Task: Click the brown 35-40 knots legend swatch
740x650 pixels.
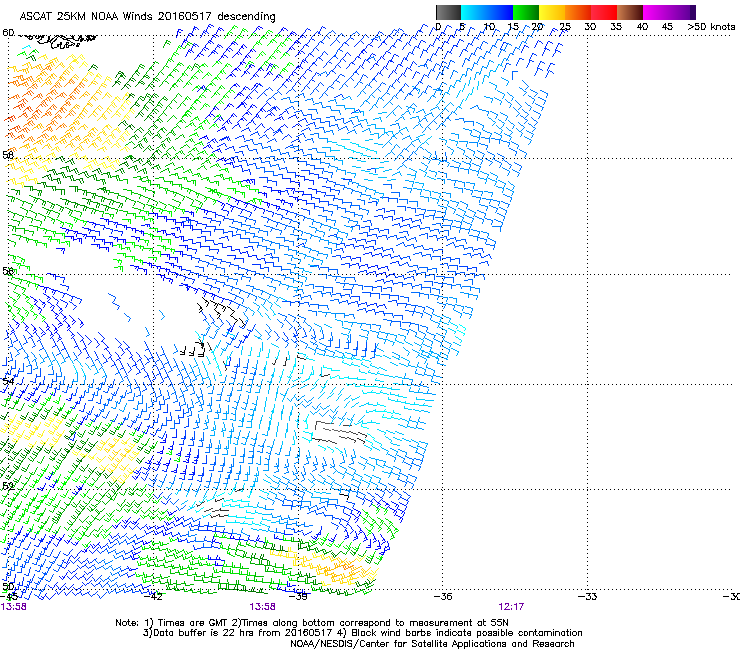Action: coord(630,12)
